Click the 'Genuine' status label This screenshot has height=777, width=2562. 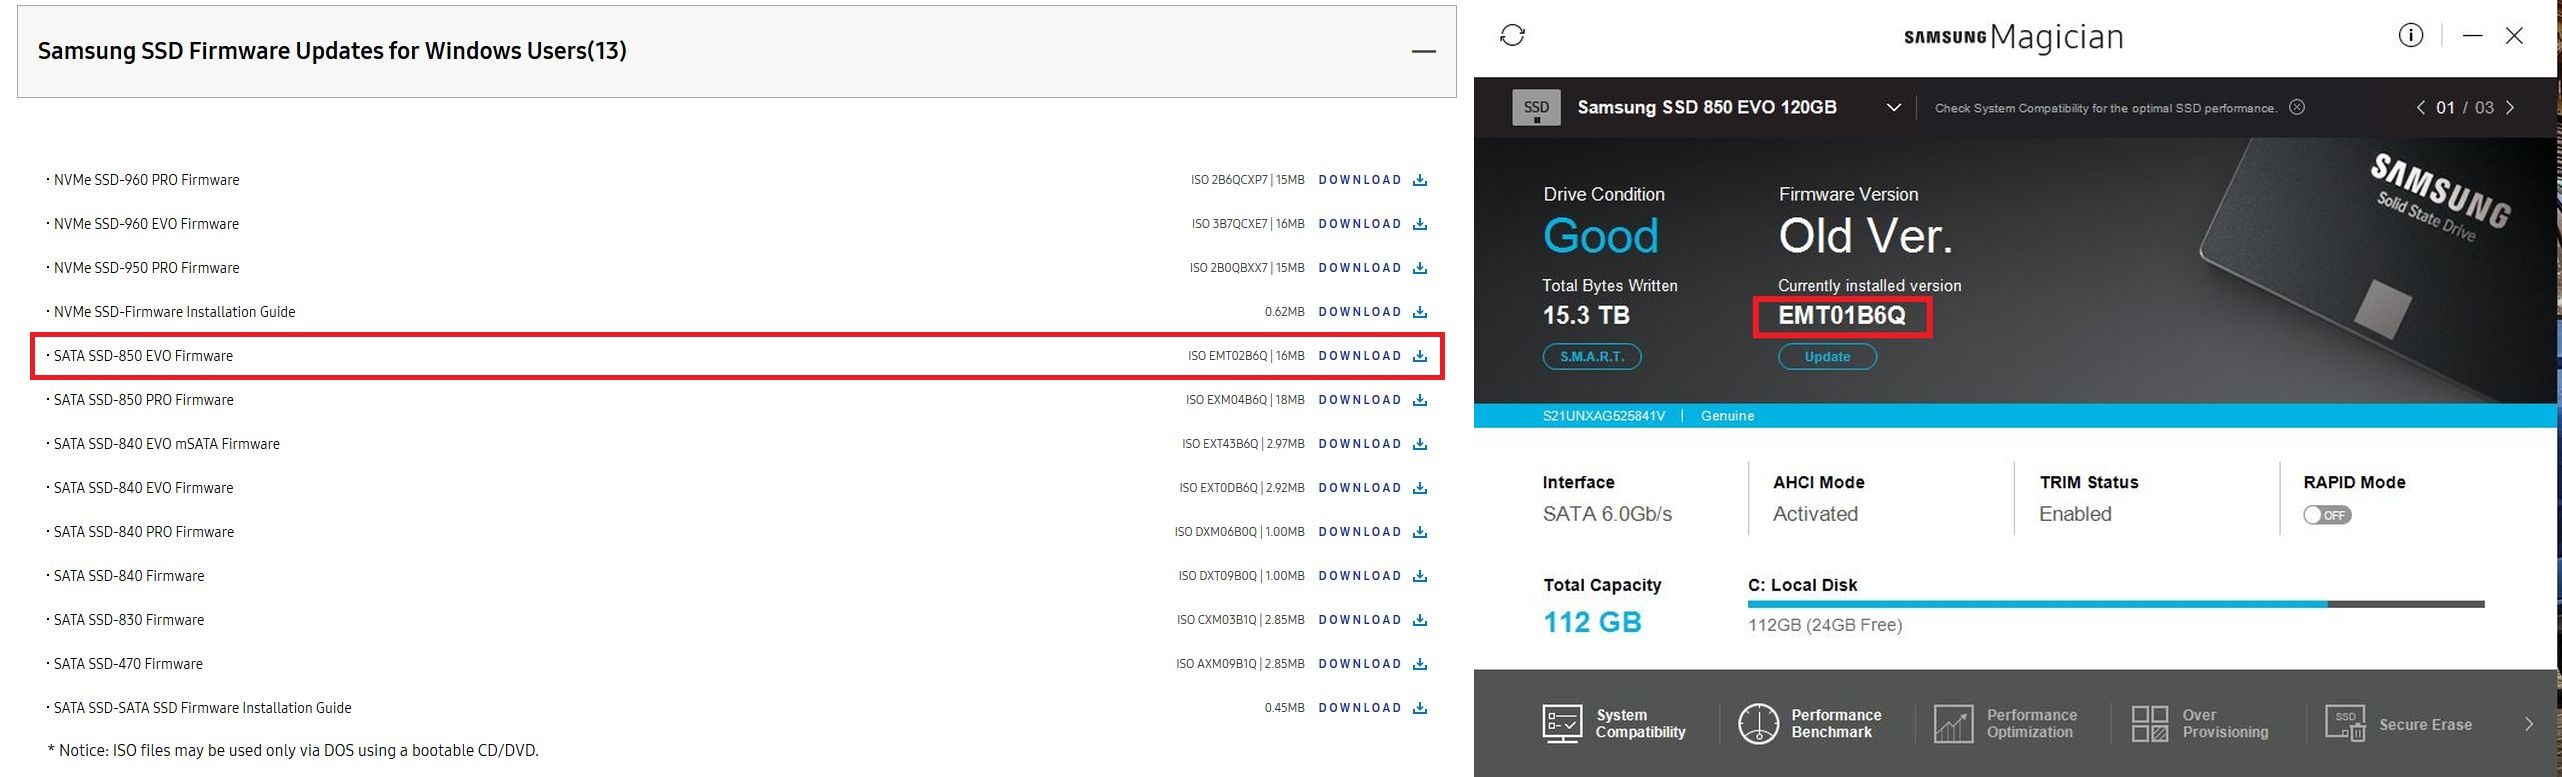[x=1727, y=416]
